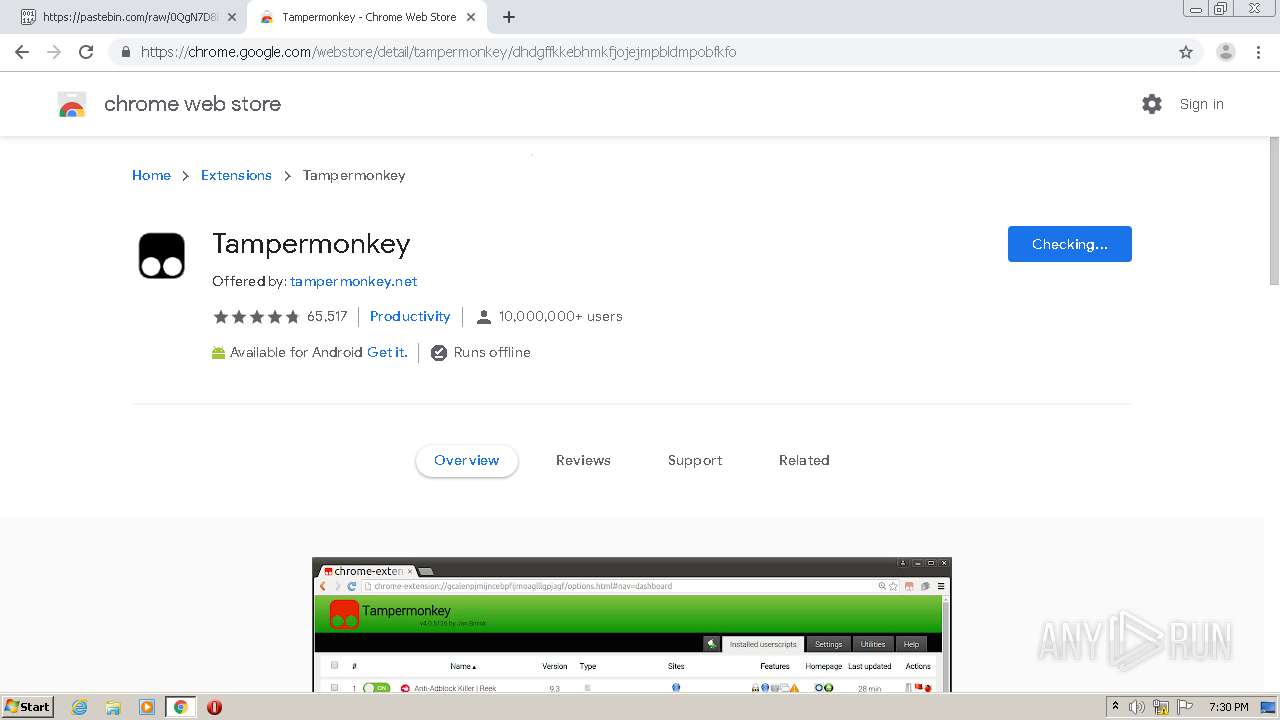The height and width of the screenshot is (720, 1280).
Task: Click the Tampermonkey title heading
Action: [311, 244]
